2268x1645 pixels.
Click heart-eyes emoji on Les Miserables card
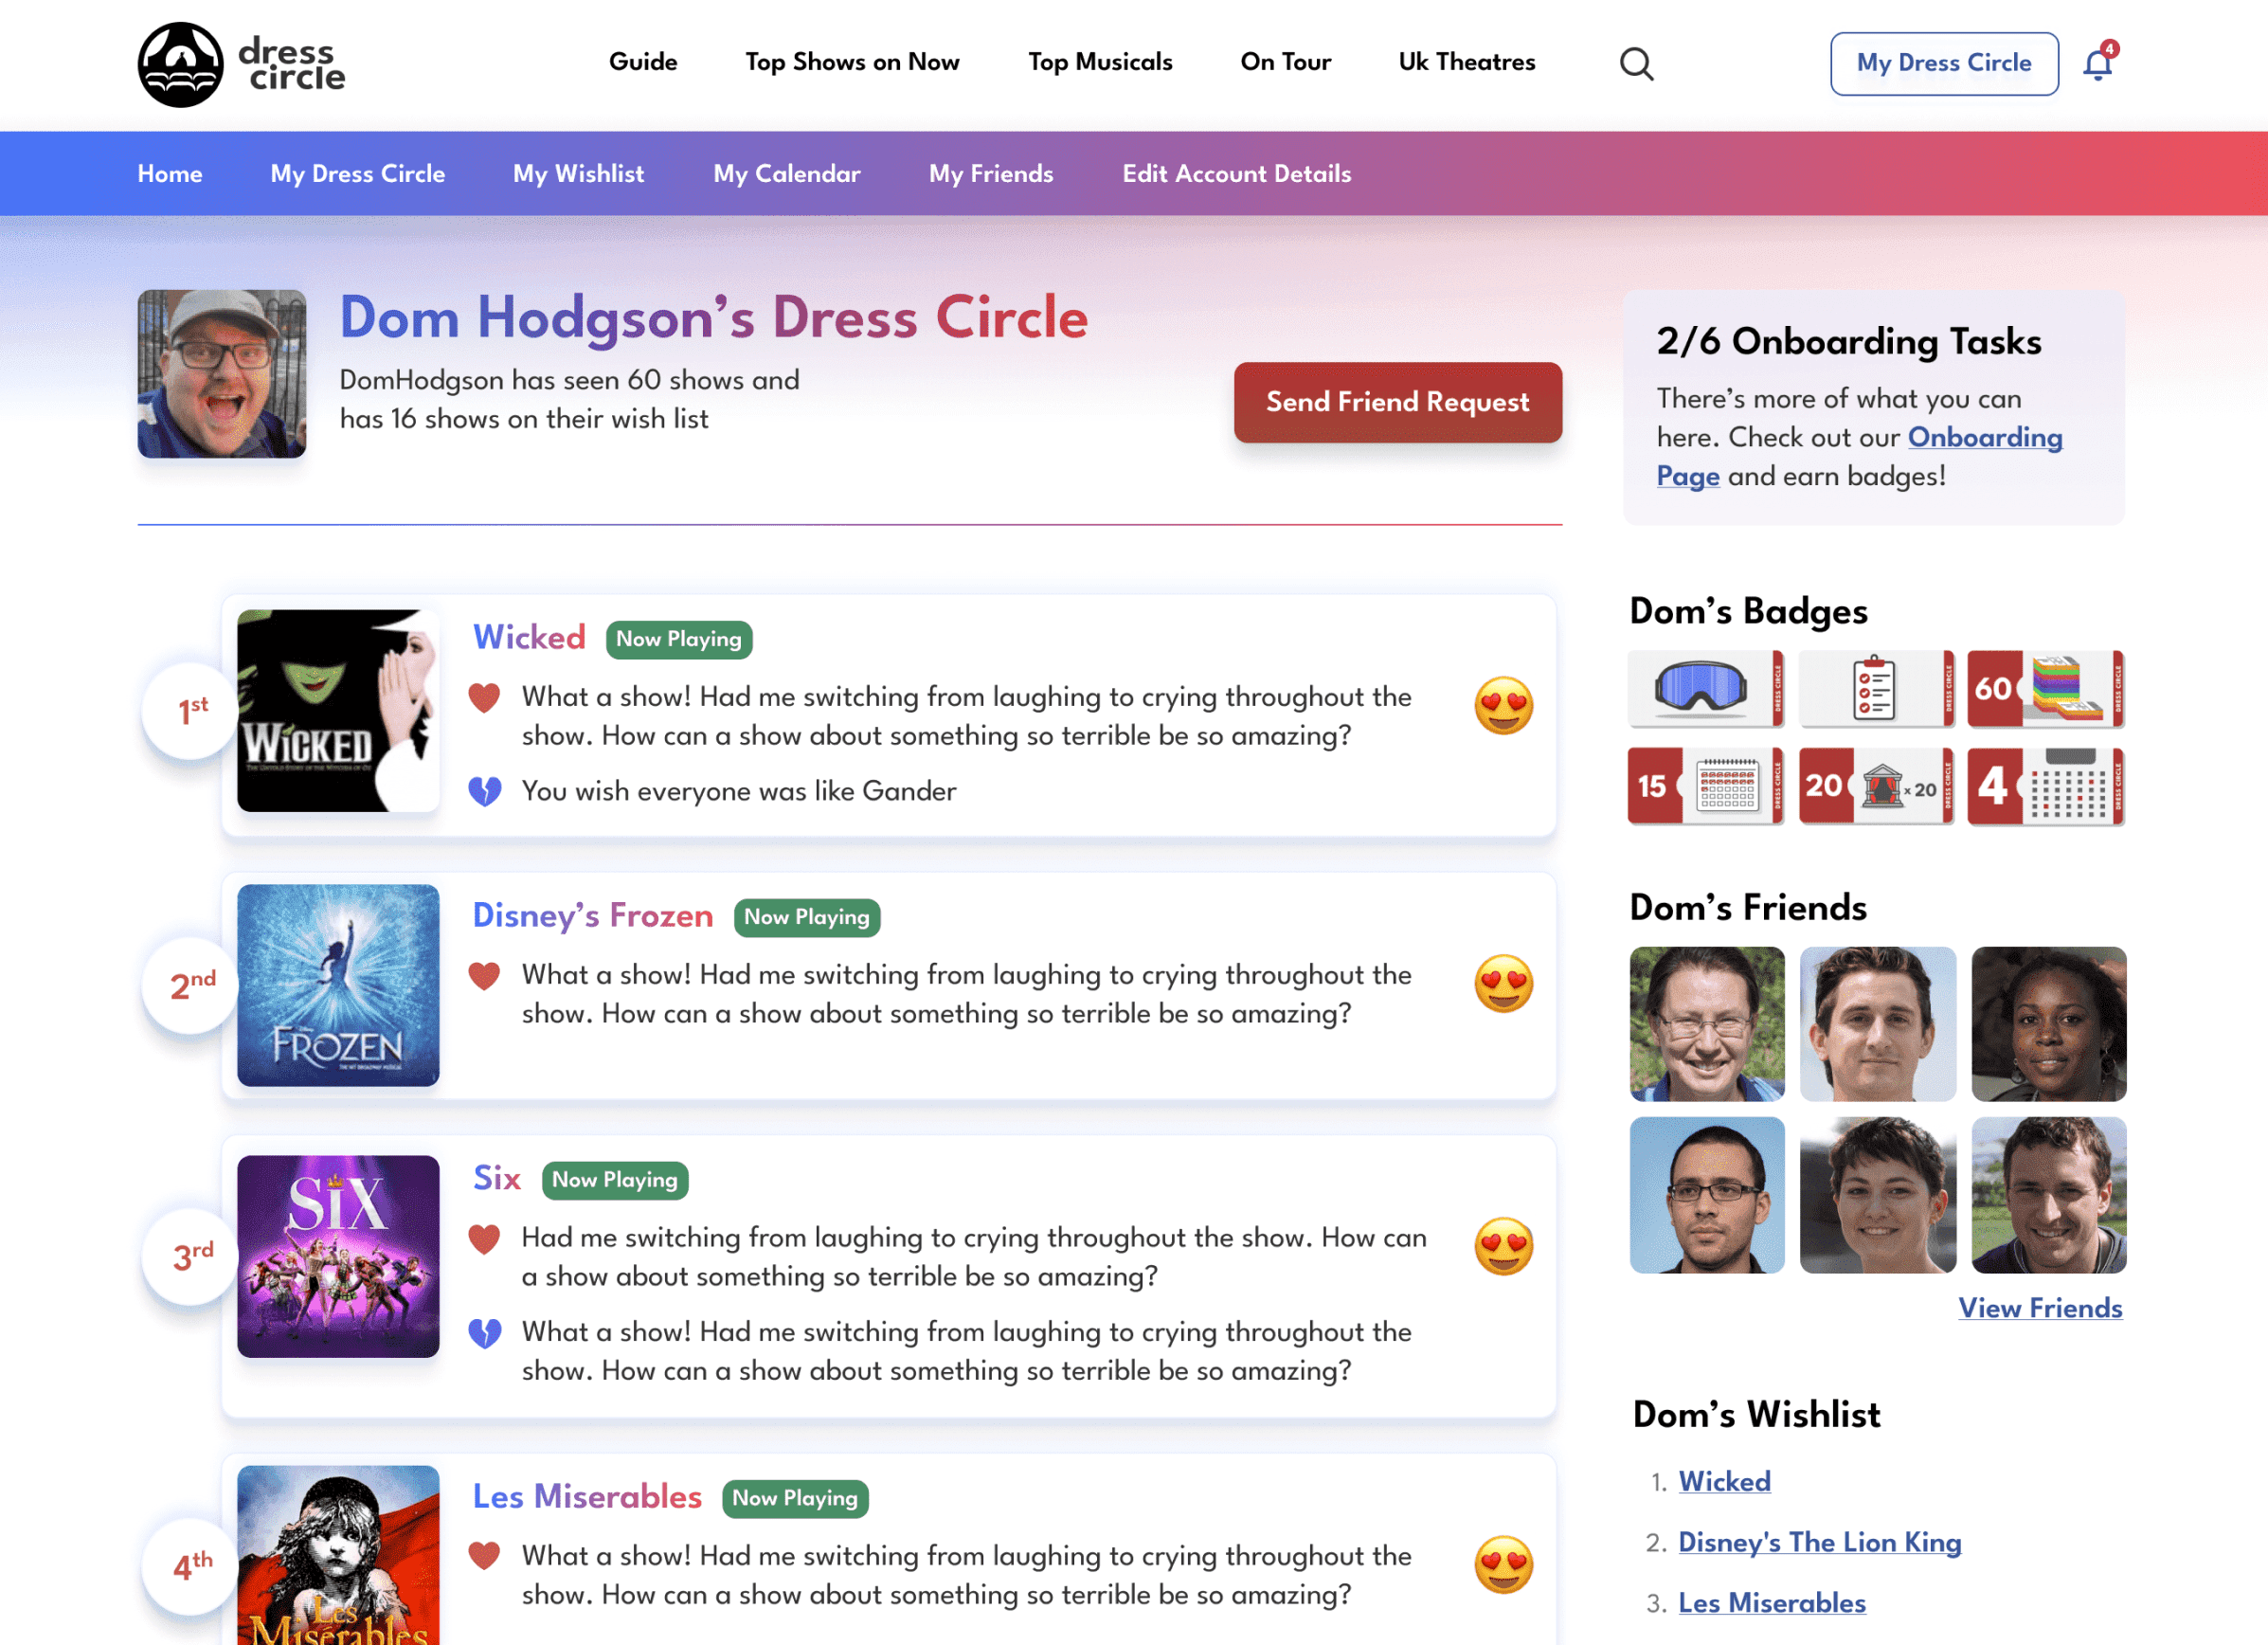click(x=1503, y=1564)
